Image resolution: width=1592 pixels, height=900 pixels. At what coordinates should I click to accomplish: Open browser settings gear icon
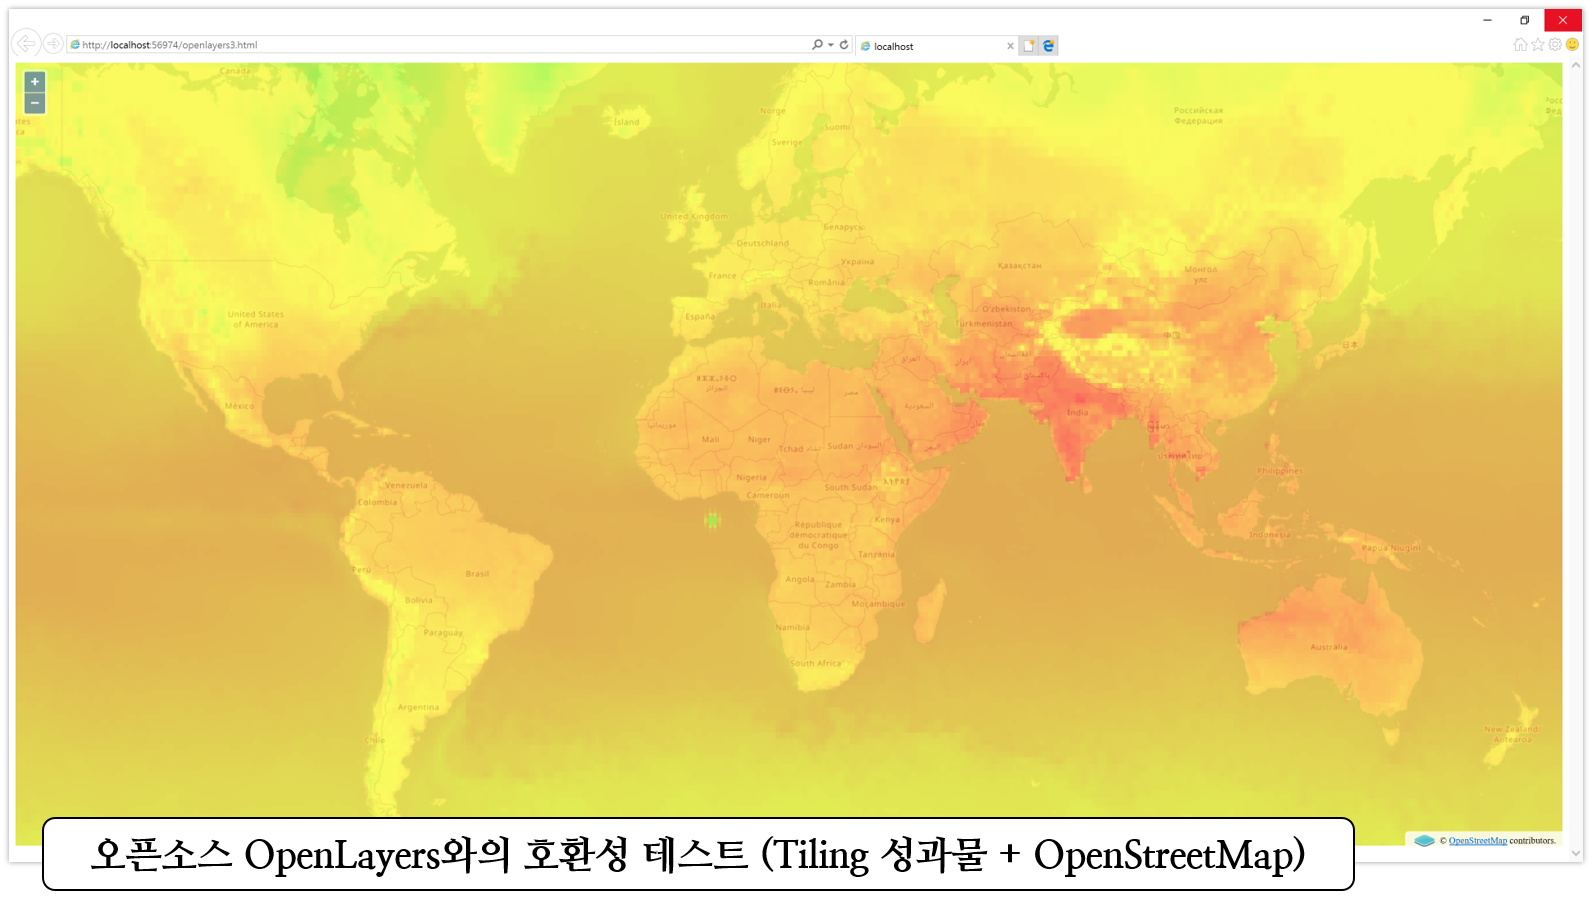[x=1555, y=44]
